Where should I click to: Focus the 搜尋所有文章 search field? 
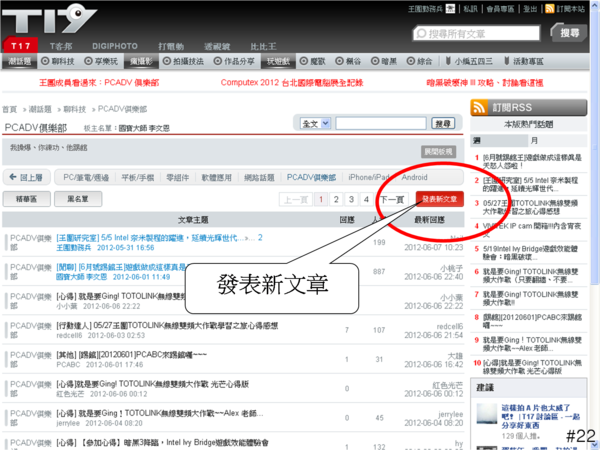point(476,33)
